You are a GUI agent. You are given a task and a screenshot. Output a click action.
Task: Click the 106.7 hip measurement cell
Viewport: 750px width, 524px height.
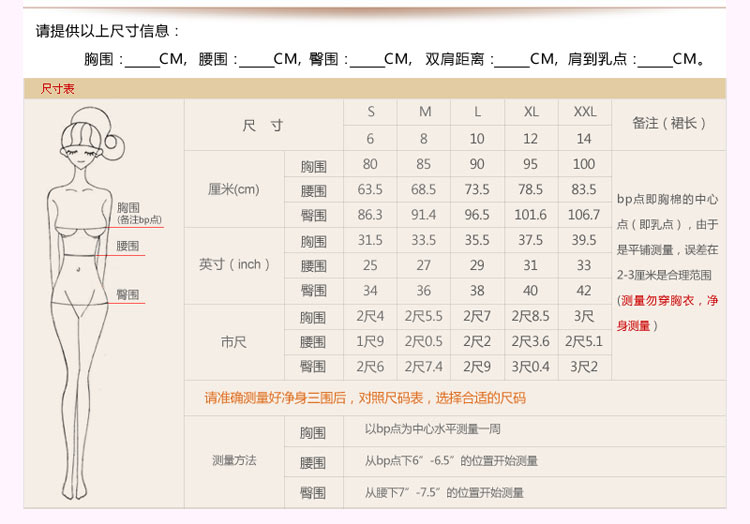(x=584, y=215)
